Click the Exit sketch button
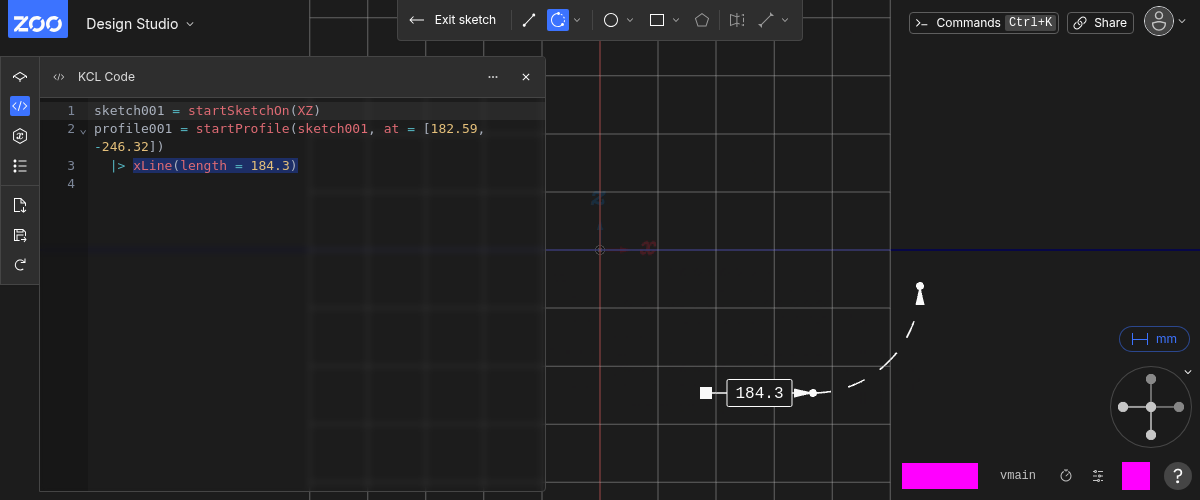 click(x=453, y=20)
